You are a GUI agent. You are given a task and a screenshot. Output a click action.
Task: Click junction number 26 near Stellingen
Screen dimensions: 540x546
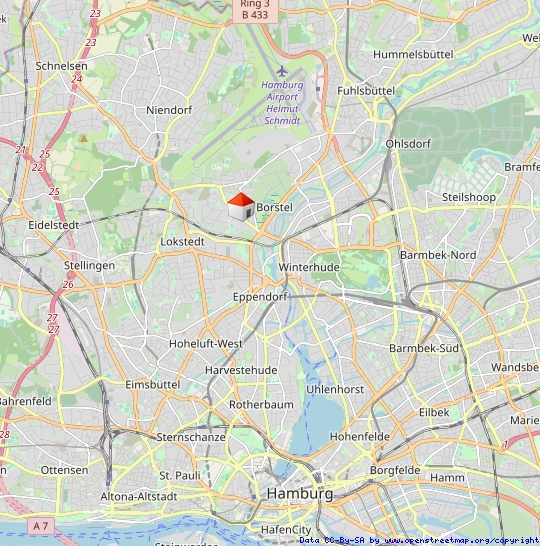coord(68,284)
